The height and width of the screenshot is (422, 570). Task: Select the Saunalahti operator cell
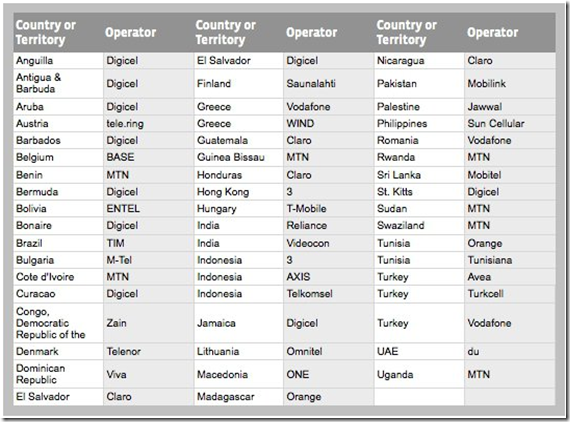(329, 84)
